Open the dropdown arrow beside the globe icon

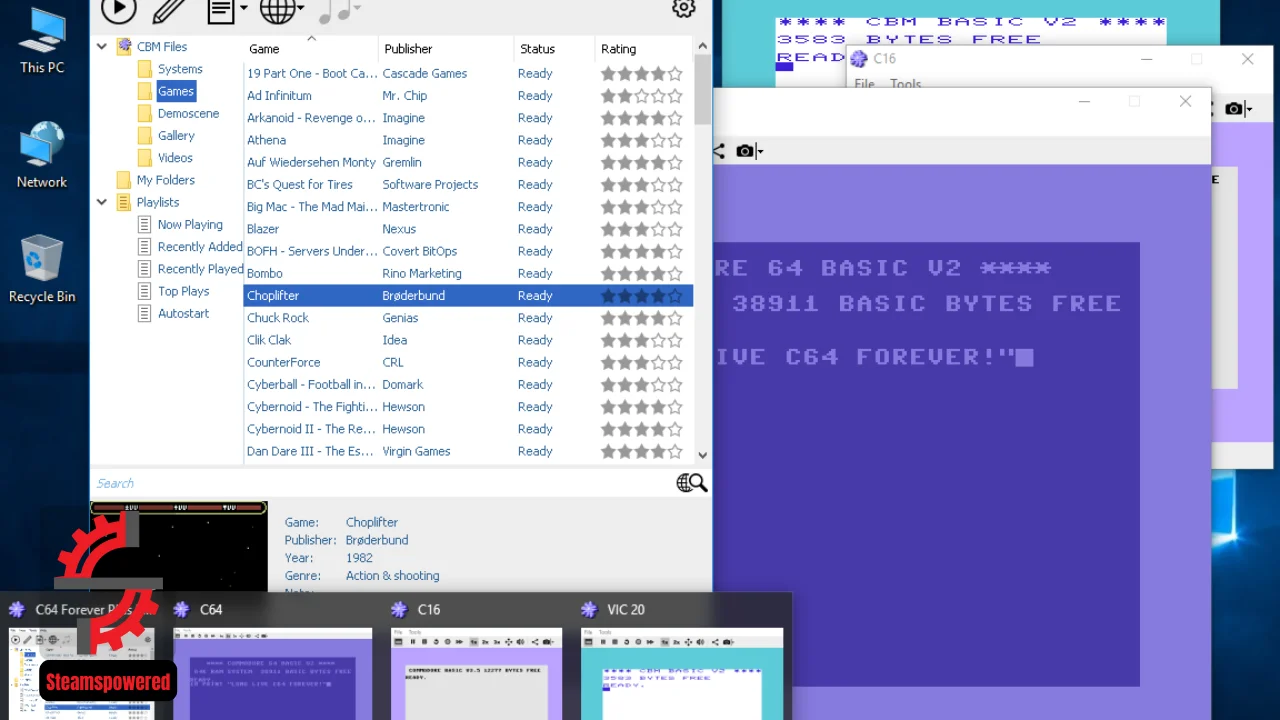coord(301,10)
